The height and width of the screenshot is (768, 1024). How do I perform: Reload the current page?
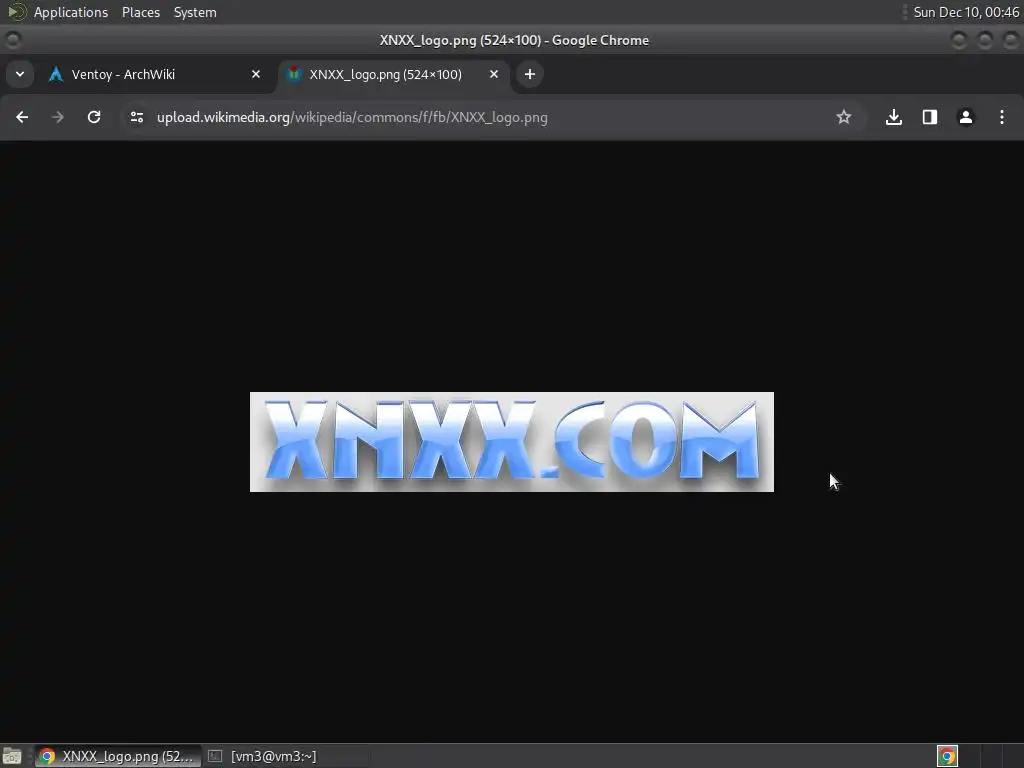point(94,117)
